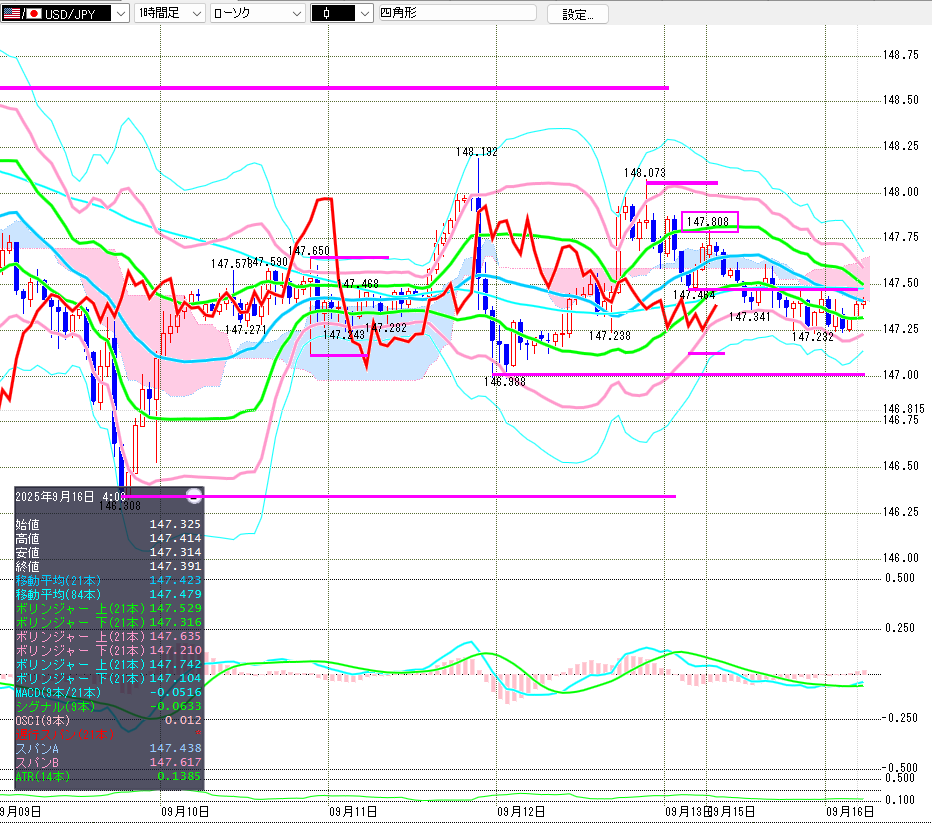Click the 四角形 shape input field
Image resolution: width=932 pixels, height=823 pixels.
pos(458,13)
